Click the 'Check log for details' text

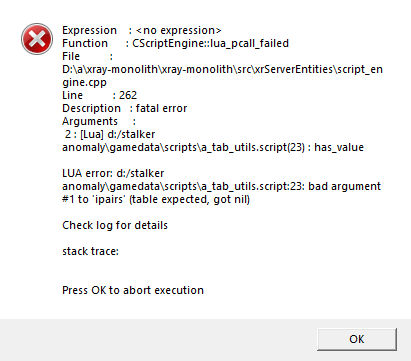tap(115, 225)
